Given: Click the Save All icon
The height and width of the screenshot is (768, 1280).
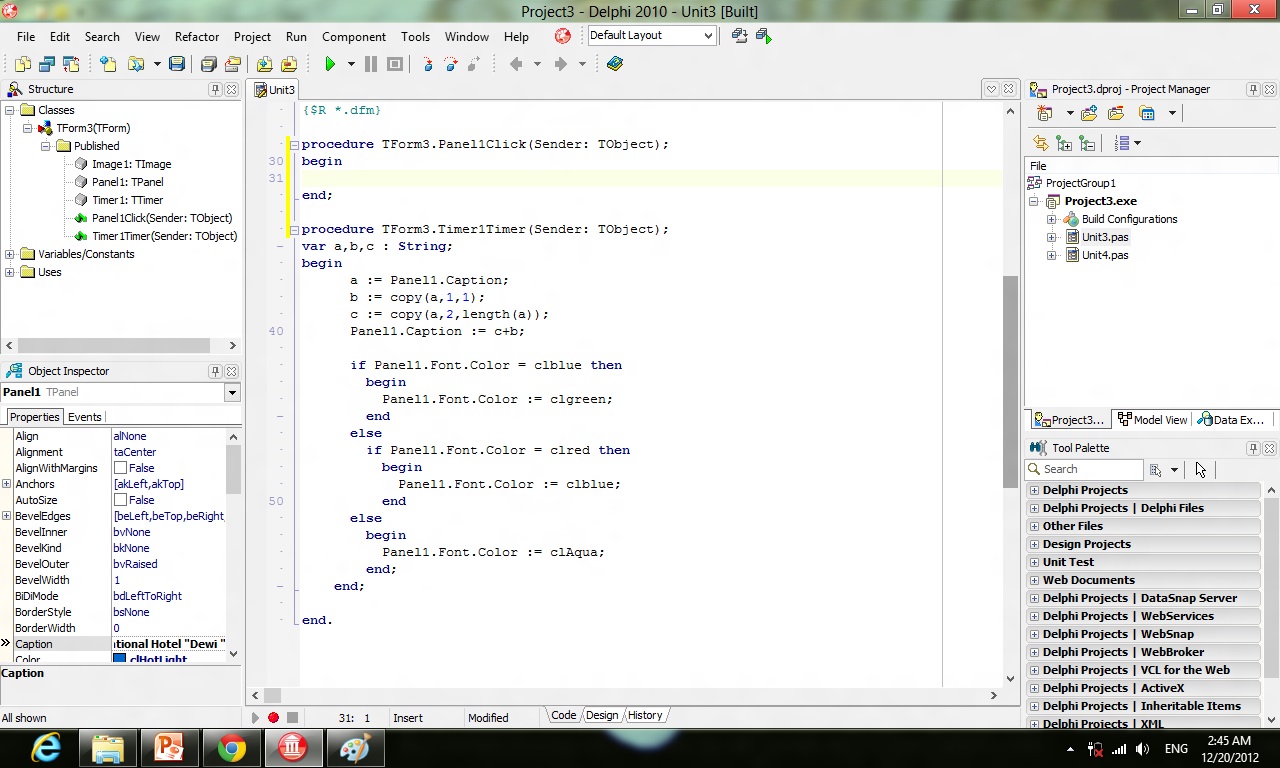Looking at the screenshot, I should 209,64.
